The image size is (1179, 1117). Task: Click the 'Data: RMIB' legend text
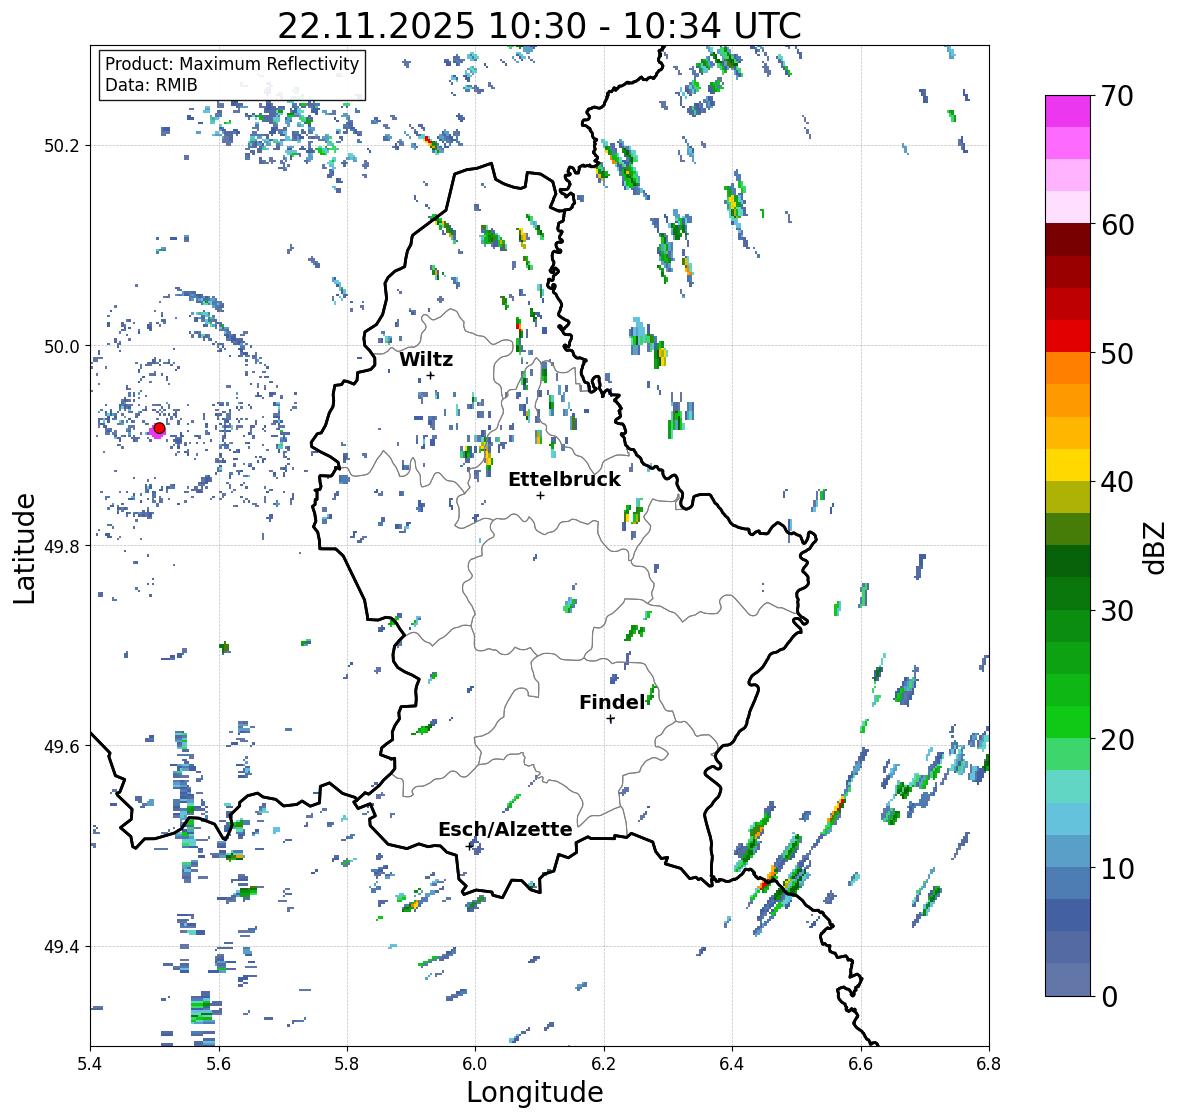[151, 85]
